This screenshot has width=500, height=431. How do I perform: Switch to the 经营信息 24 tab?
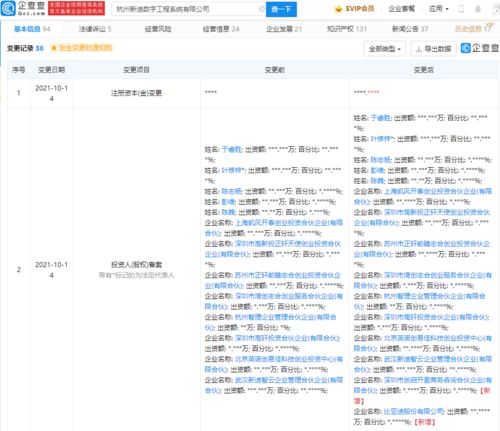coord(221,29)
